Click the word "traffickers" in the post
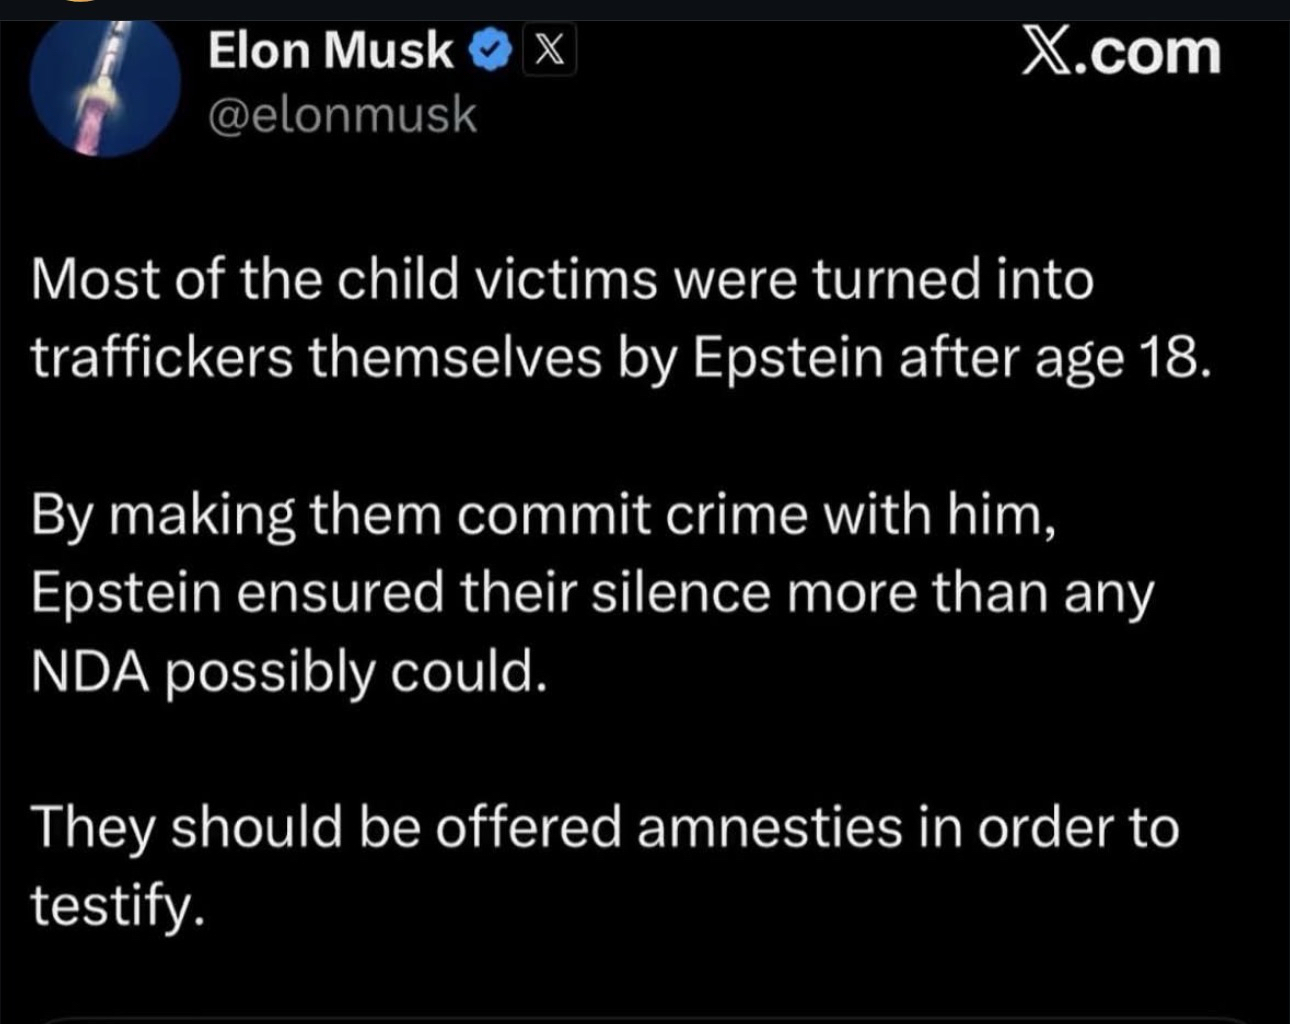Viewport: 1290px width, 1024px height. pyautogui.click(x=162, y=358)
